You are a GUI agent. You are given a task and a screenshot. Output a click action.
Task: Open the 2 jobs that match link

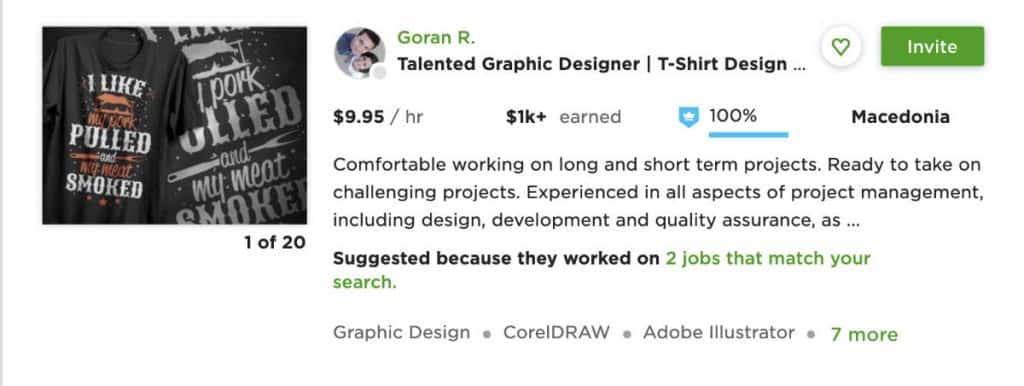click(601, 270)
